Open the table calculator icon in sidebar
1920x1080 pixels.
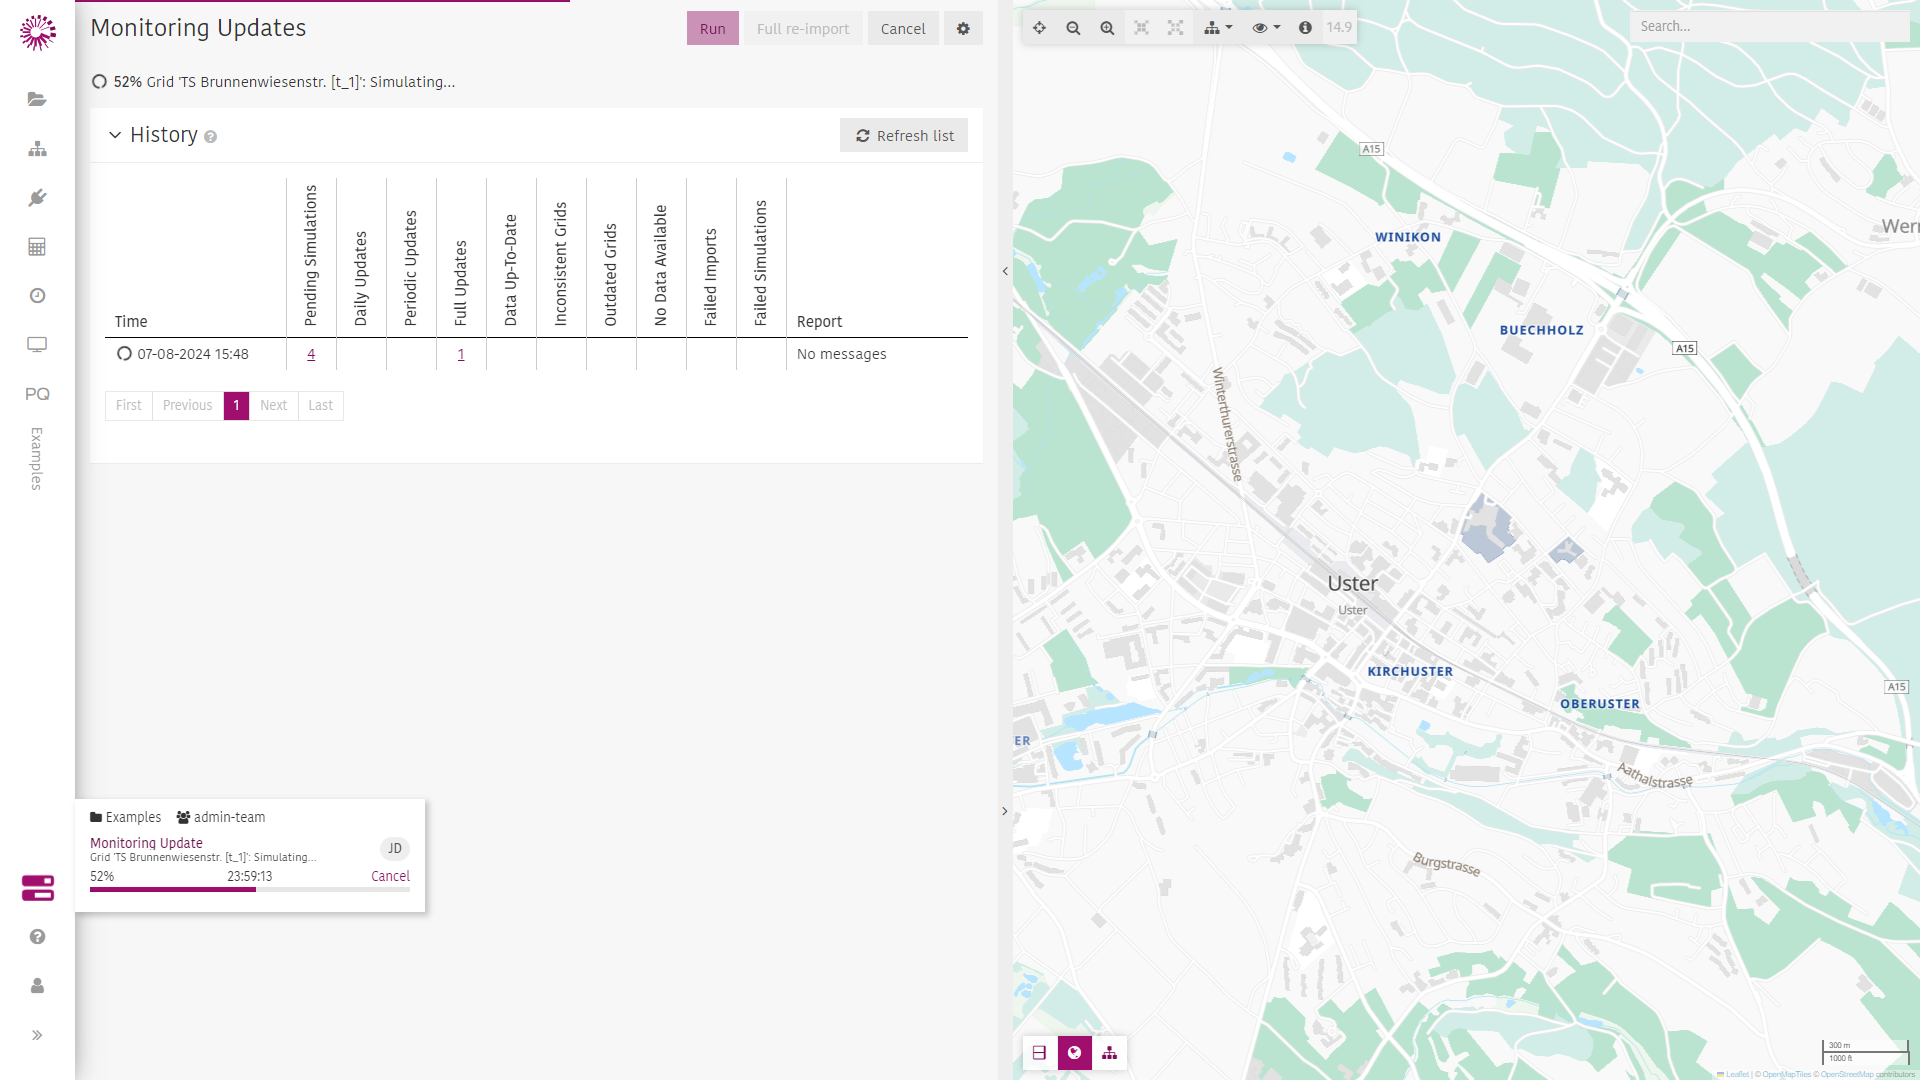pos(37,247)
